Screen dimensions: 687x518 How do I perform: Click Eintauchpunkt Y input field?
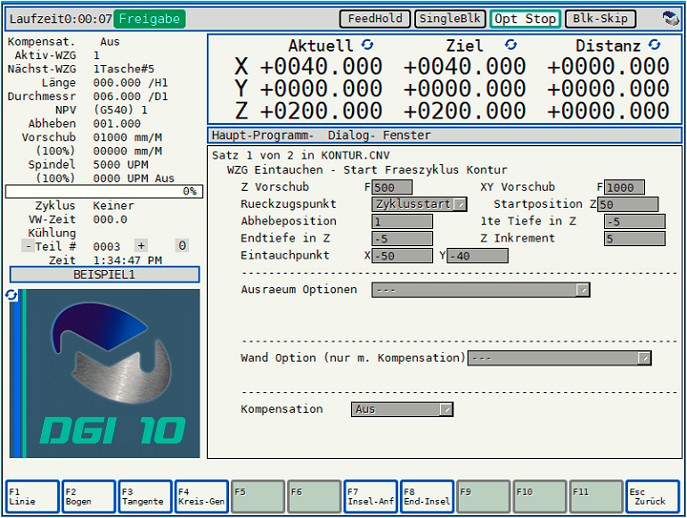click(478, 255)
